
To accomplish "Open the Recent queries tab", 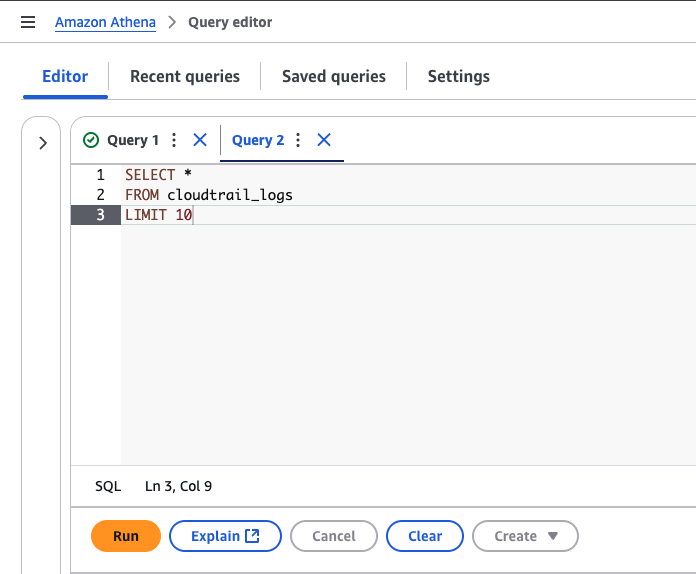I will point(185,76).
